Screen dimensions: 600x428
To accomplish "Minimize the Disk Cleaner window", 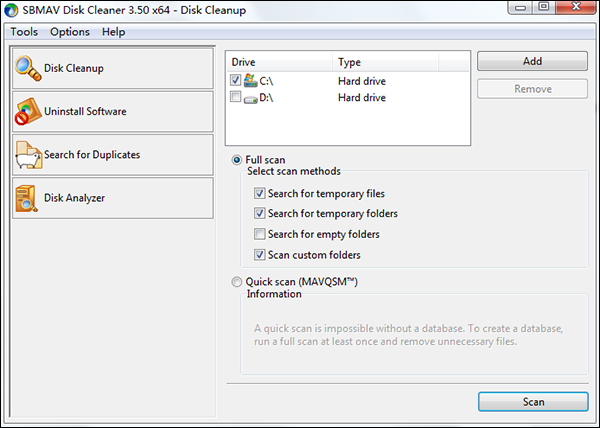I will coord(520,7).
